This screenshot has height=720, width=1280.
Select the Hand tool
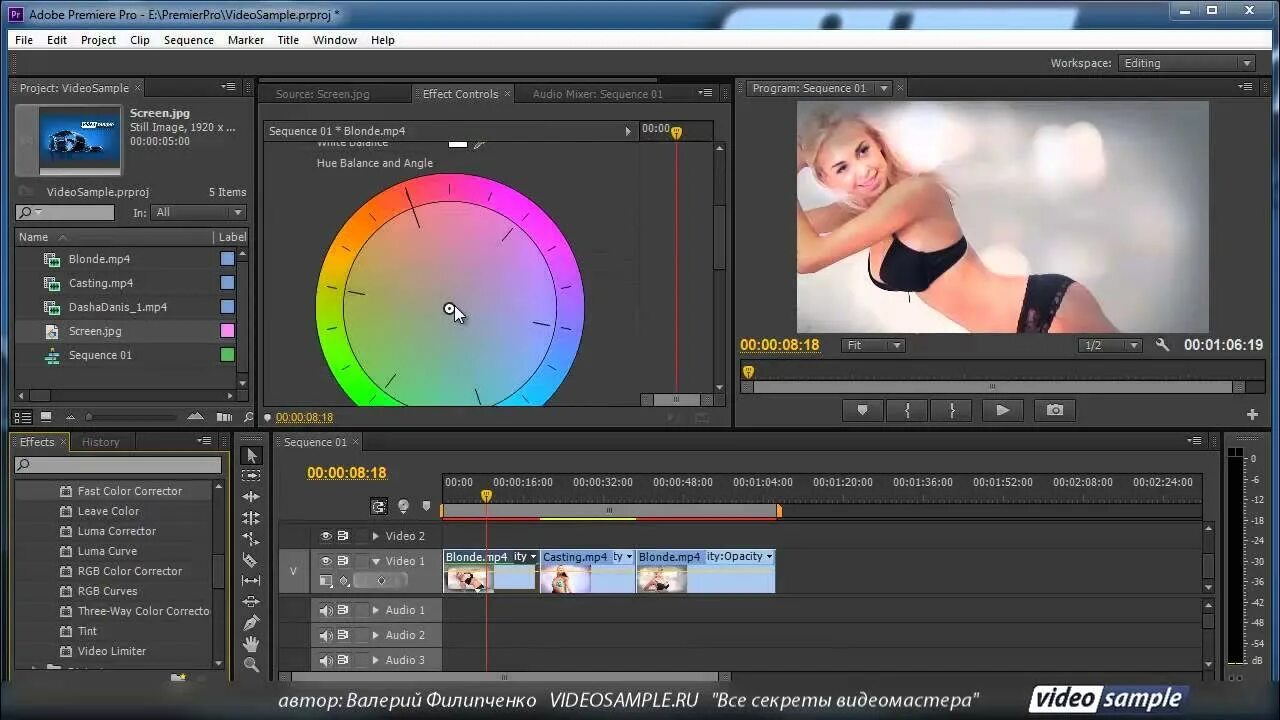pyautogui.click(x=251, y=644)
